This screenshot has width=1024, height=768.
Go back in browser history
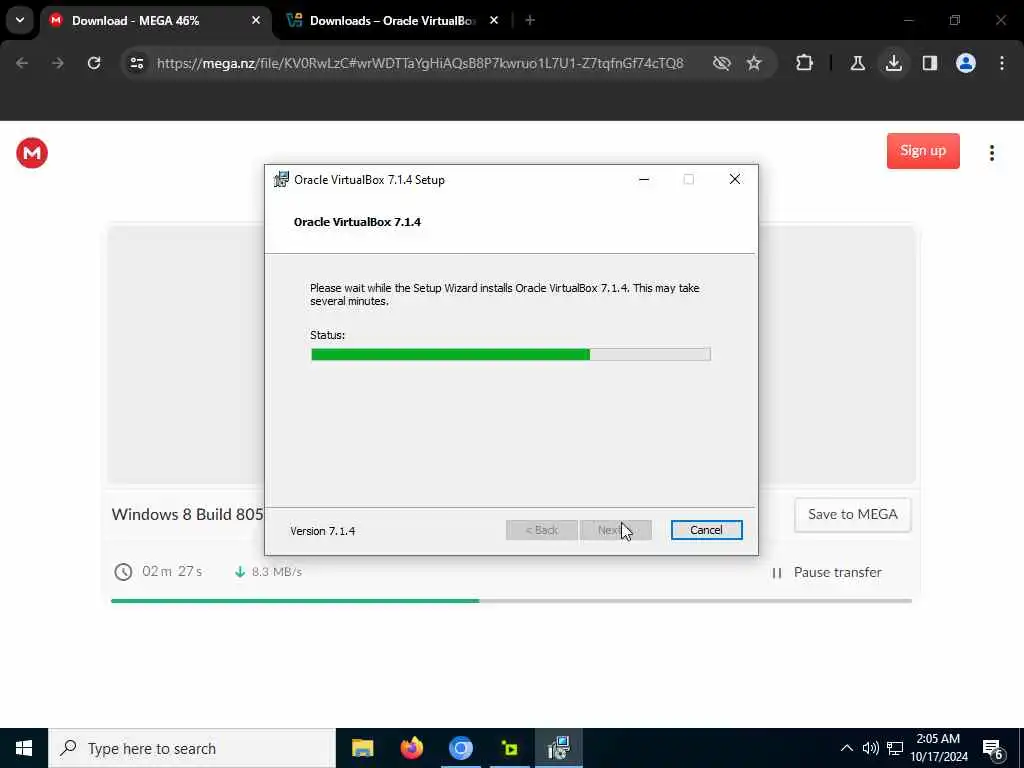[x=22, y=63]
